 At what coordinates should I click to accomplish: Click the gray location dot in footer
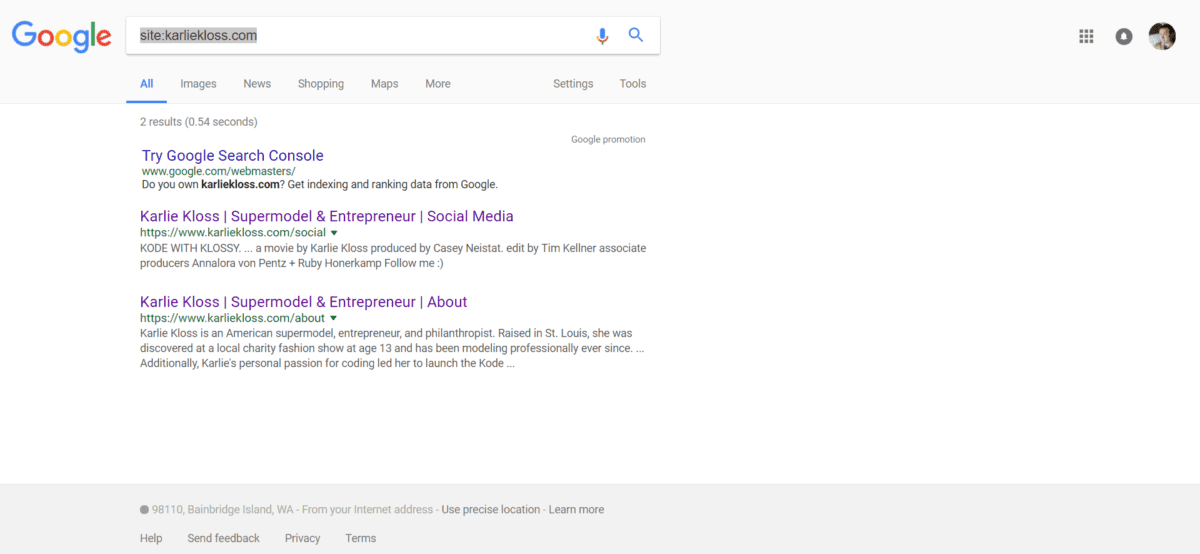(144, 510)
